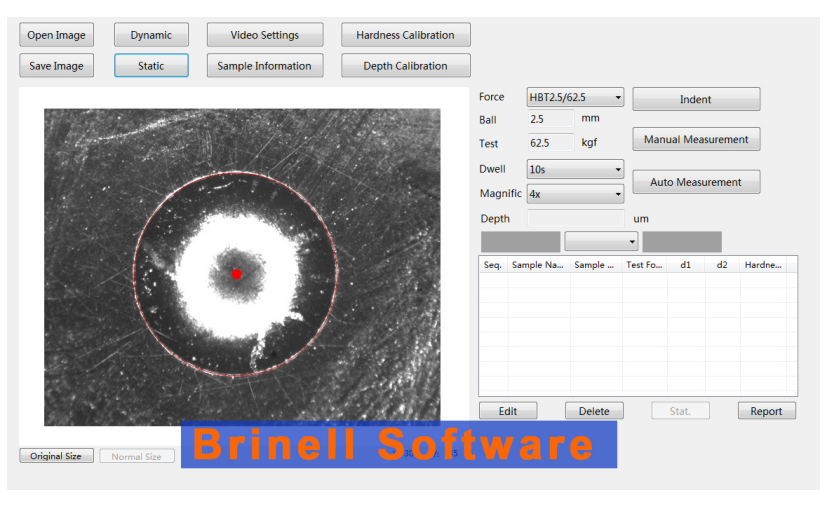Click the red center point on the indentation

(237, 274)
